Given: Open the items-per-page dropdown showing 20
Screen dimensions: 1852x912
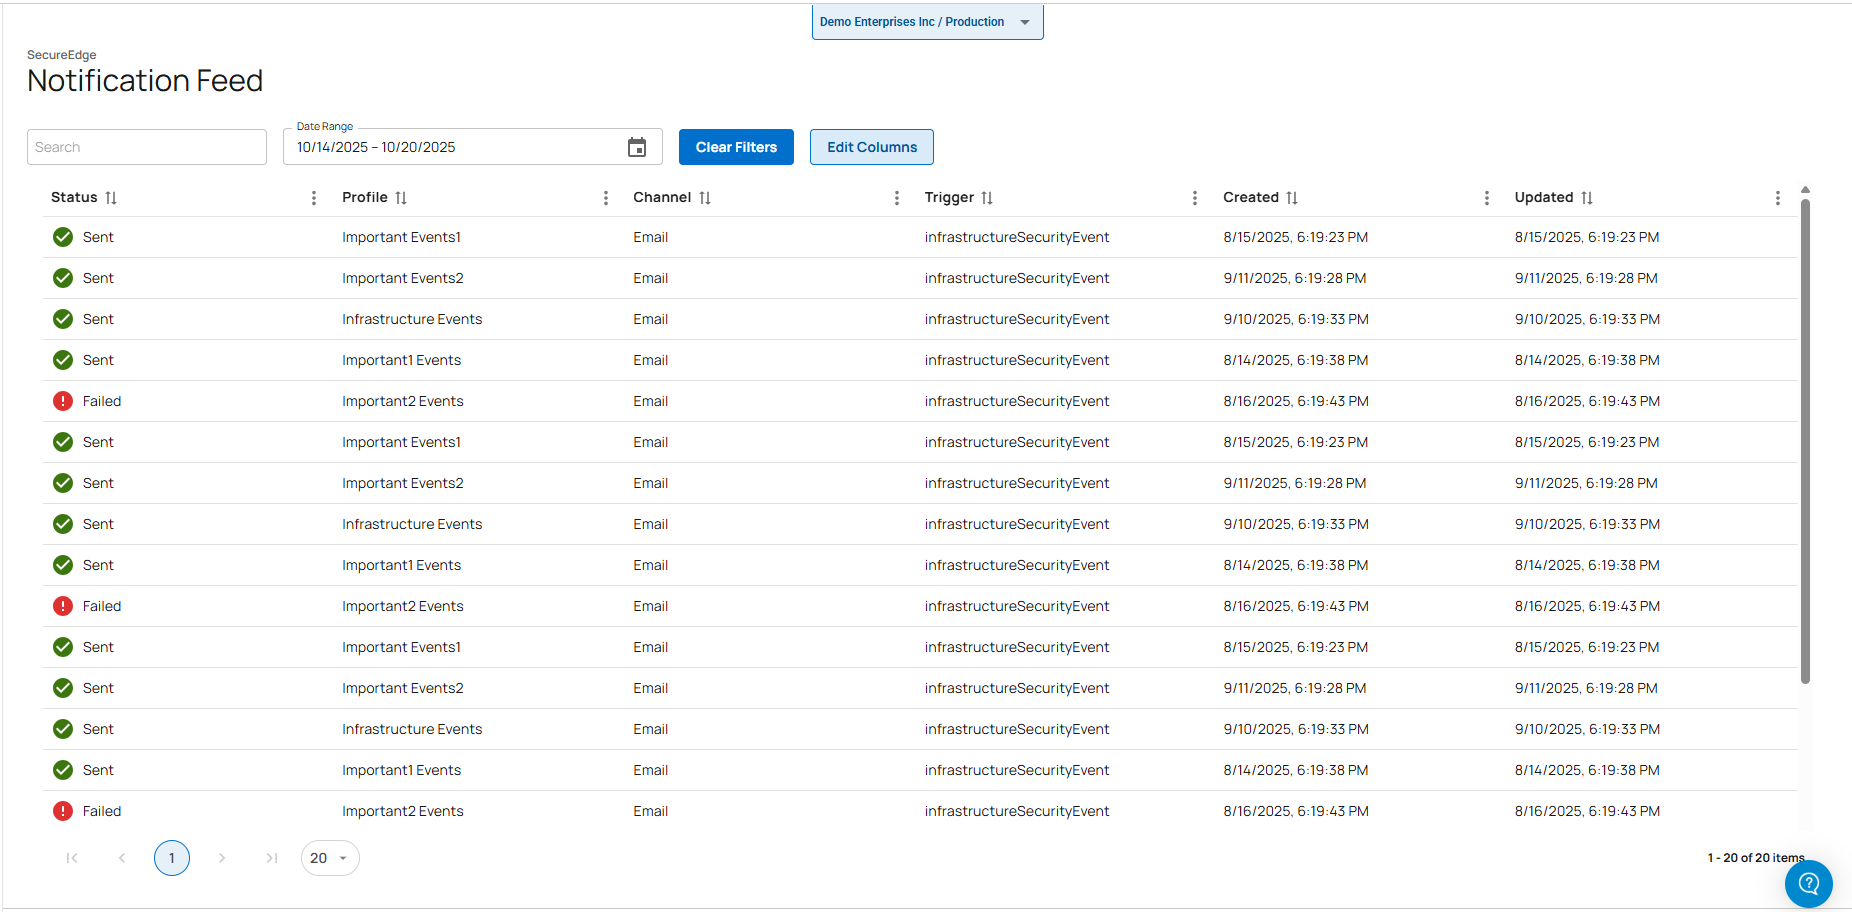Looking at the screenshot, I should click(330, 858).
